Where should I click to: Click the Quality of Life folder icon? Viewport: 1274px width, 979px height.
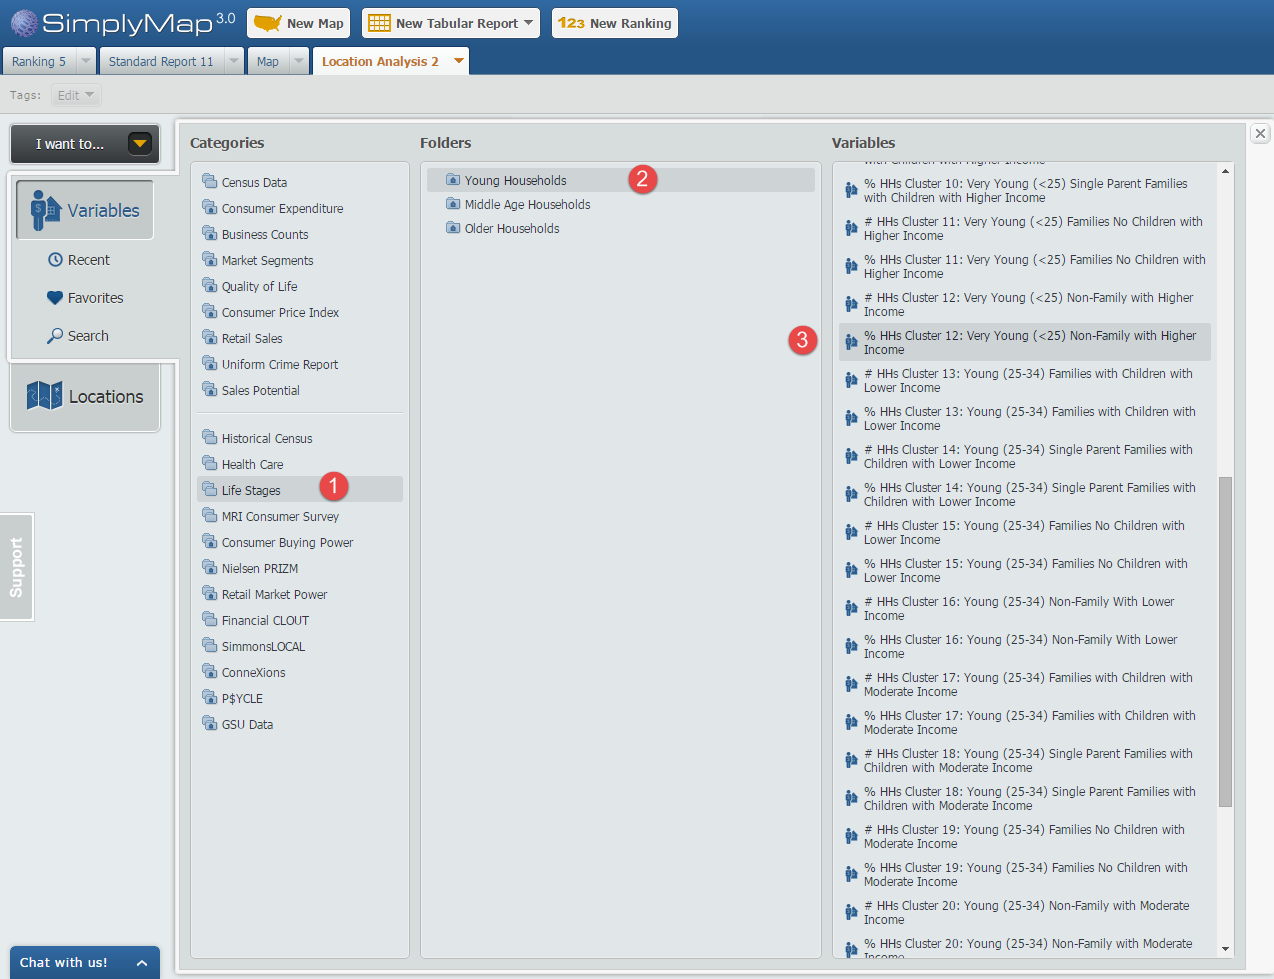tap(209, 285)
